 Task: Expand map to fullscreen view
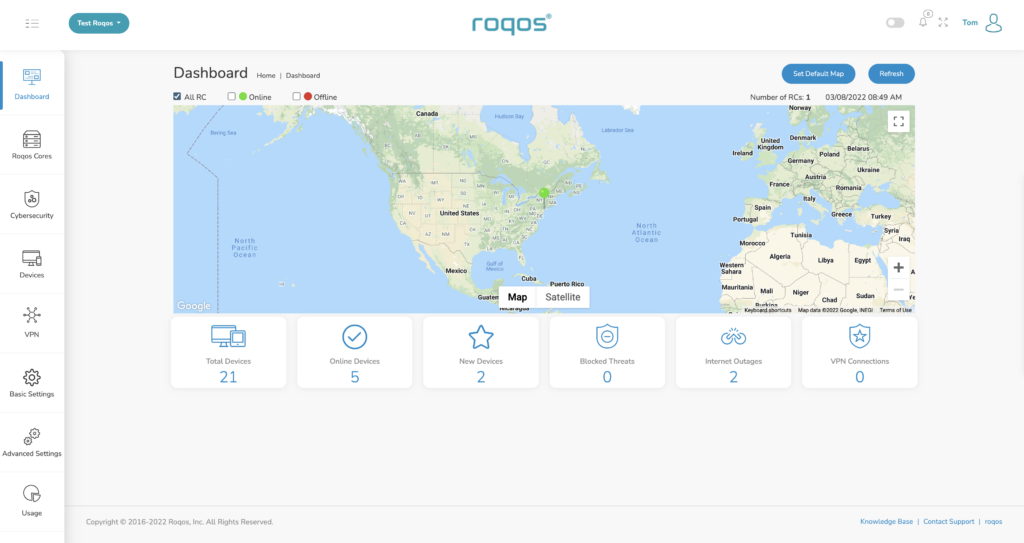pyautogui.click(x=899, y=121)
